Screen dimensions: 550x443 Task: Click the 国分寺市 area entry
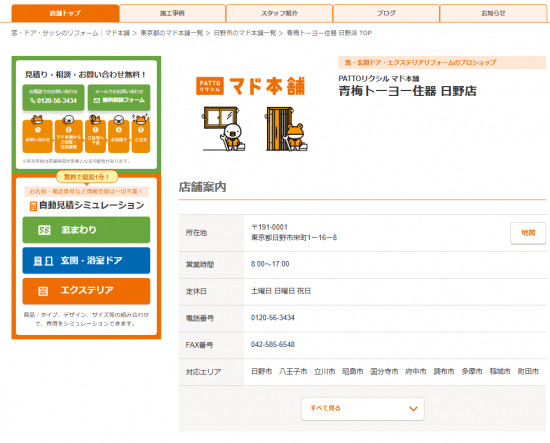click(x=384, y=371)
